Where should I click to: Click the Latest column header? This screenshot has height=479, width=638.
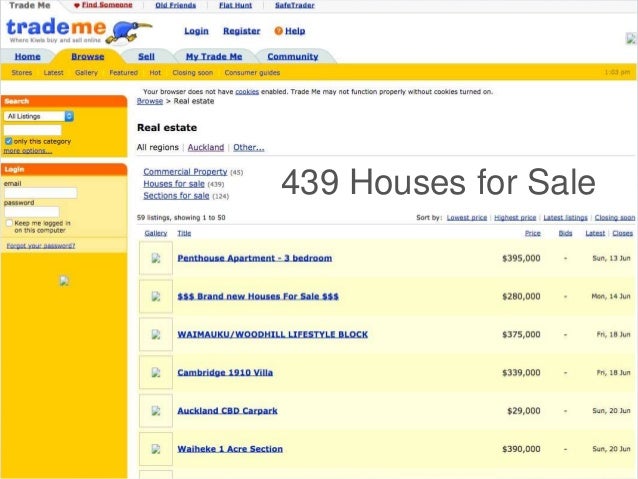click(x=595, y=233)
